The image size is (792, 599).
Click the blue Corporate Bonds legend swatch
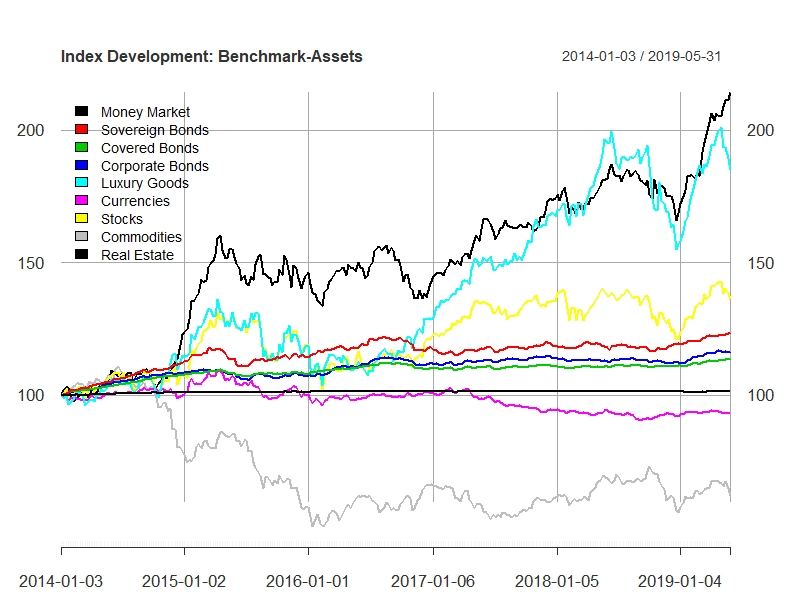81,165
